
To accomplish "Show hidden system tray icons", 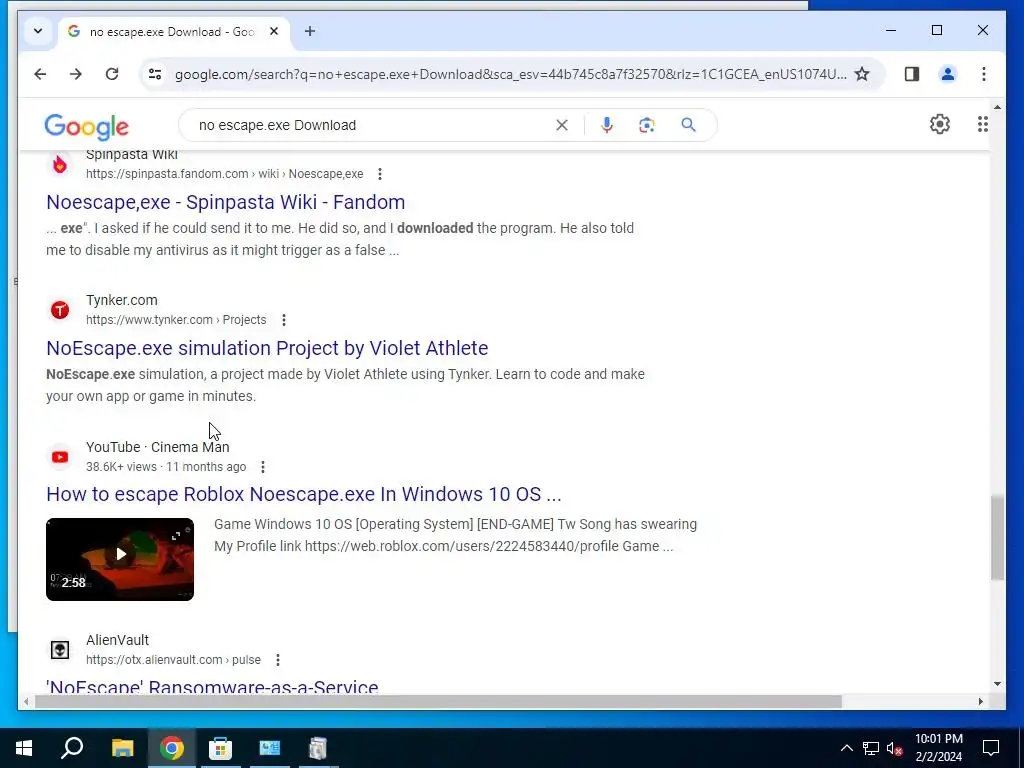I will 846,748.
